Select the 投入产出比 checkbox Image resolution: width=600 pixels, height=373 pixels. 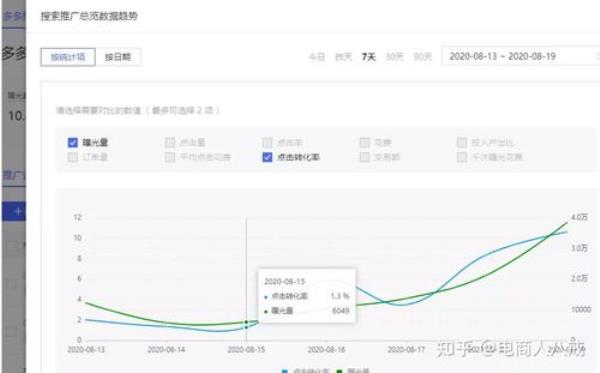click(x=462, y=143)
